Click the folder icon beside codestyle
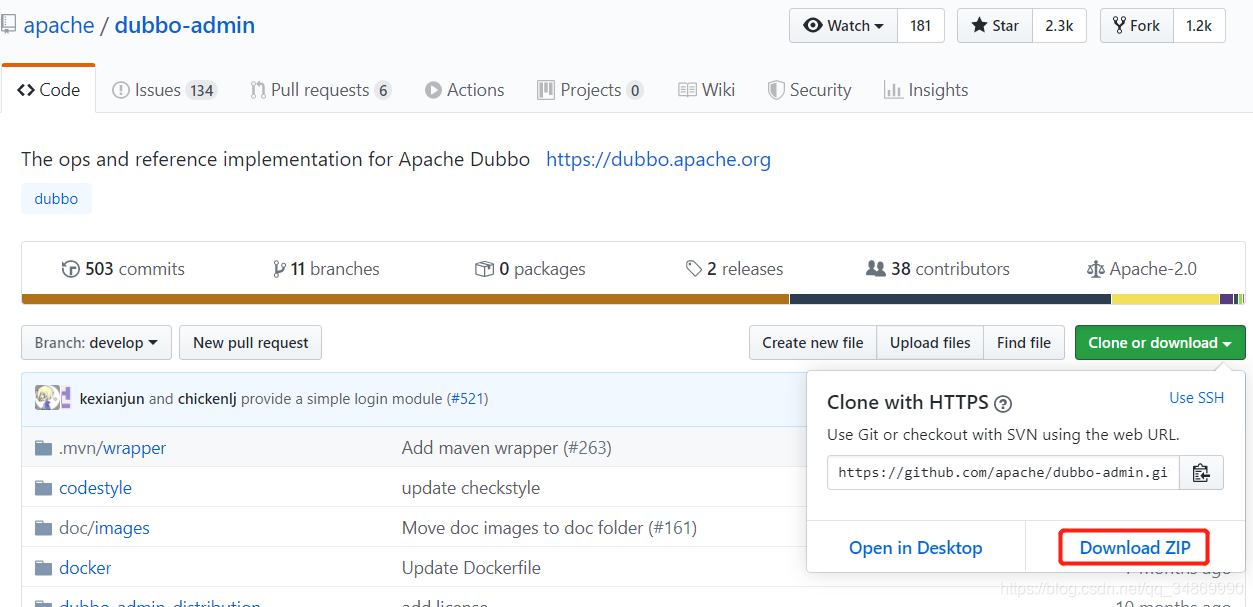 click(x=43, y=488)
